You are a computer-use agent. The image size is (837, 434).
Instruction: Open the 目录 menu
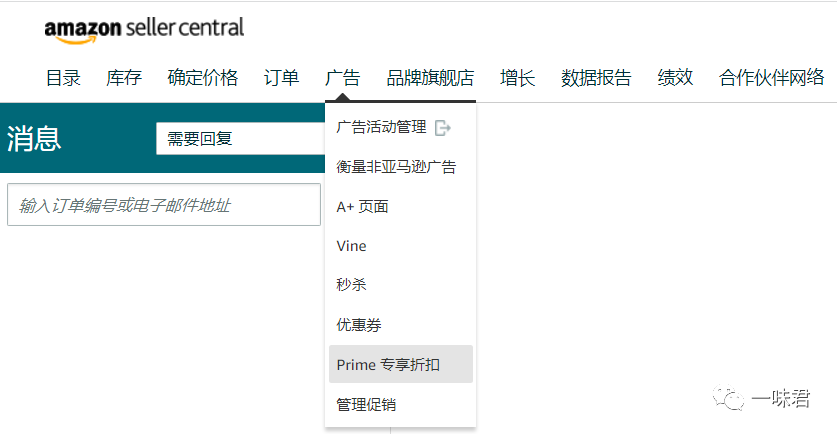63,78
